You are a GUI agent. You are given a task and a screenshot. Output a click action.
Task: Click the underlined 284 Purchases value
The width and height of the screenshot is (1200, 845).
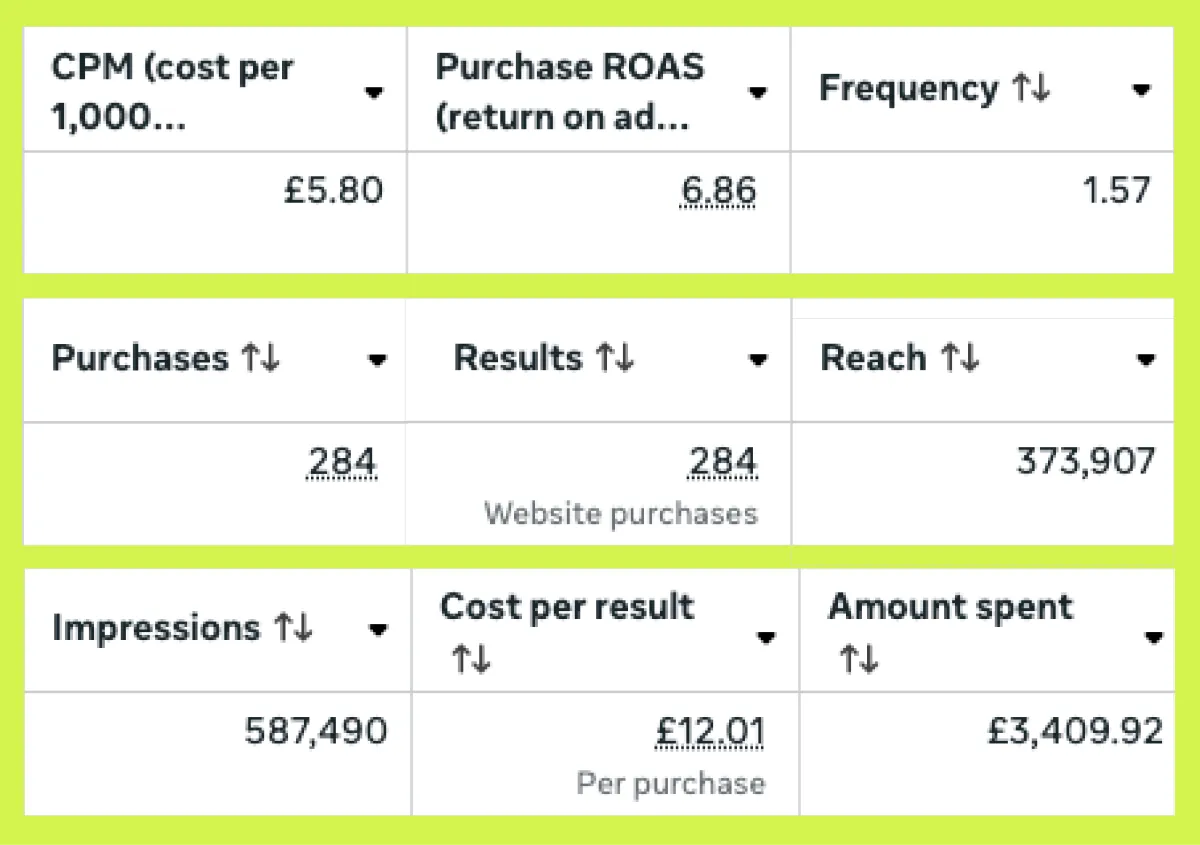[x=342, y=462]
